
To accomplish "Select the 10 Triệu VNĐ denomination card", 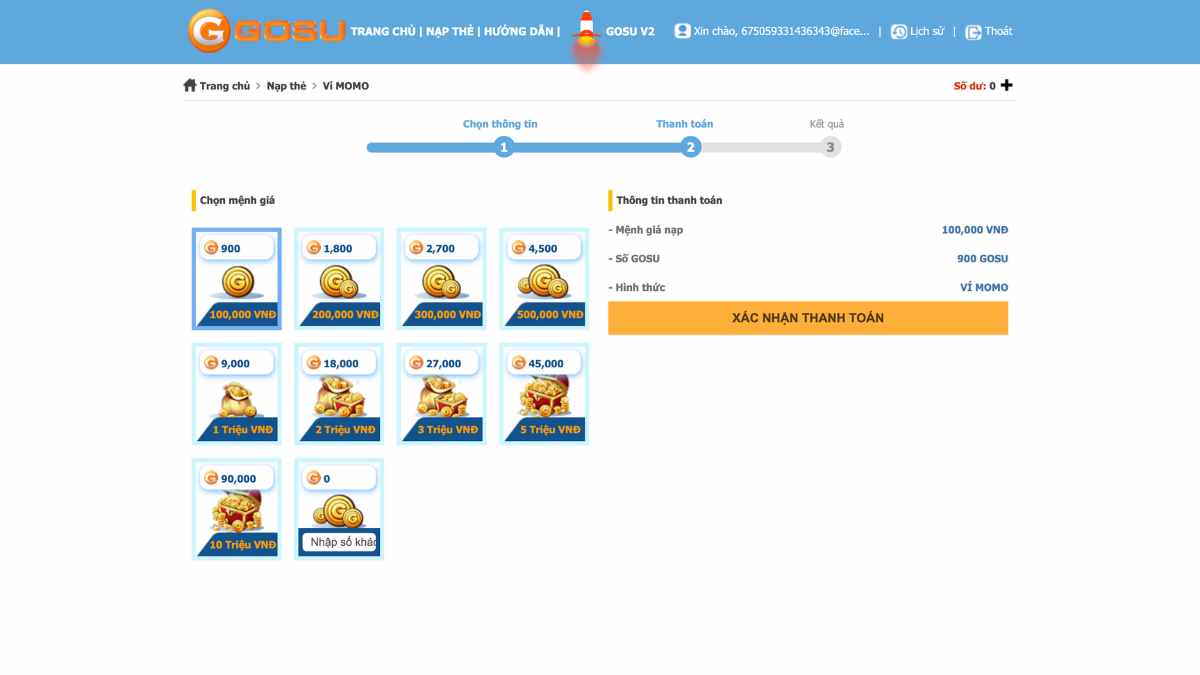I will pyautogui.click(x=237, y=509).
